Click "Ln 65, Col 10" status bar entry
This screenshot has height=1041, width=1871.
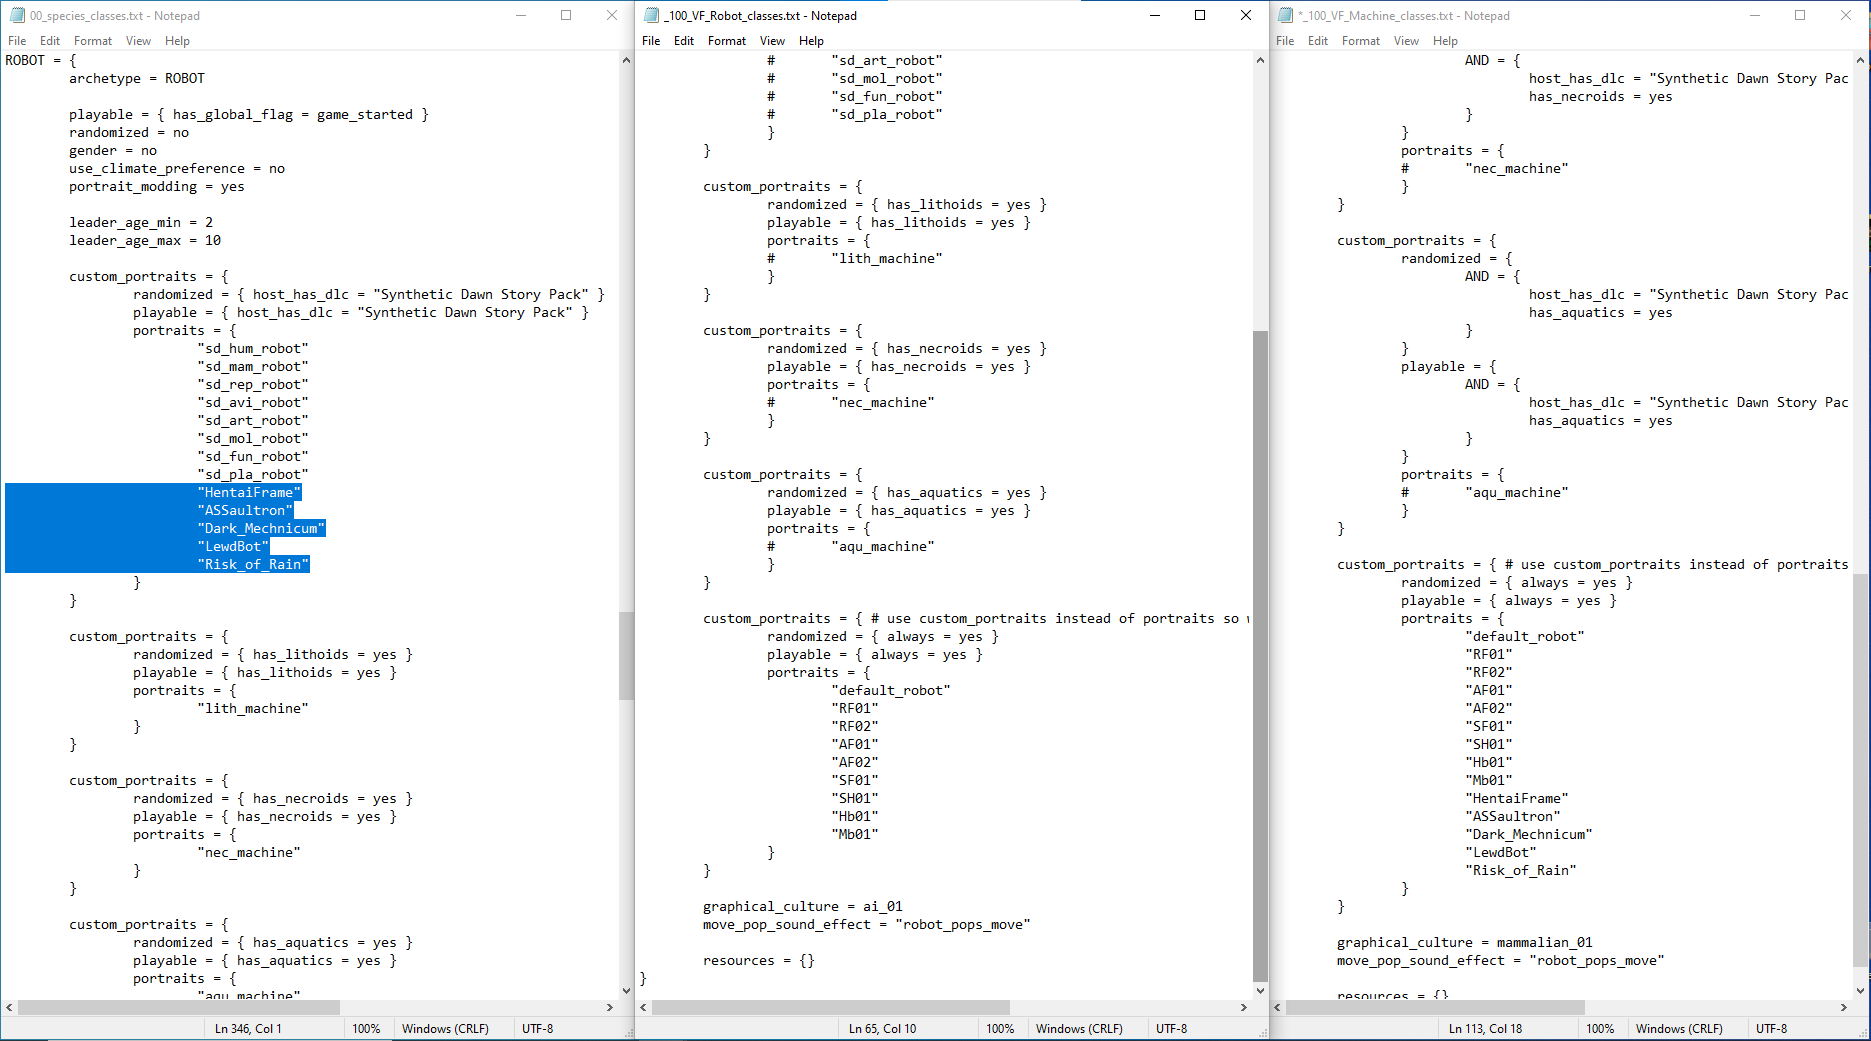882,1028
